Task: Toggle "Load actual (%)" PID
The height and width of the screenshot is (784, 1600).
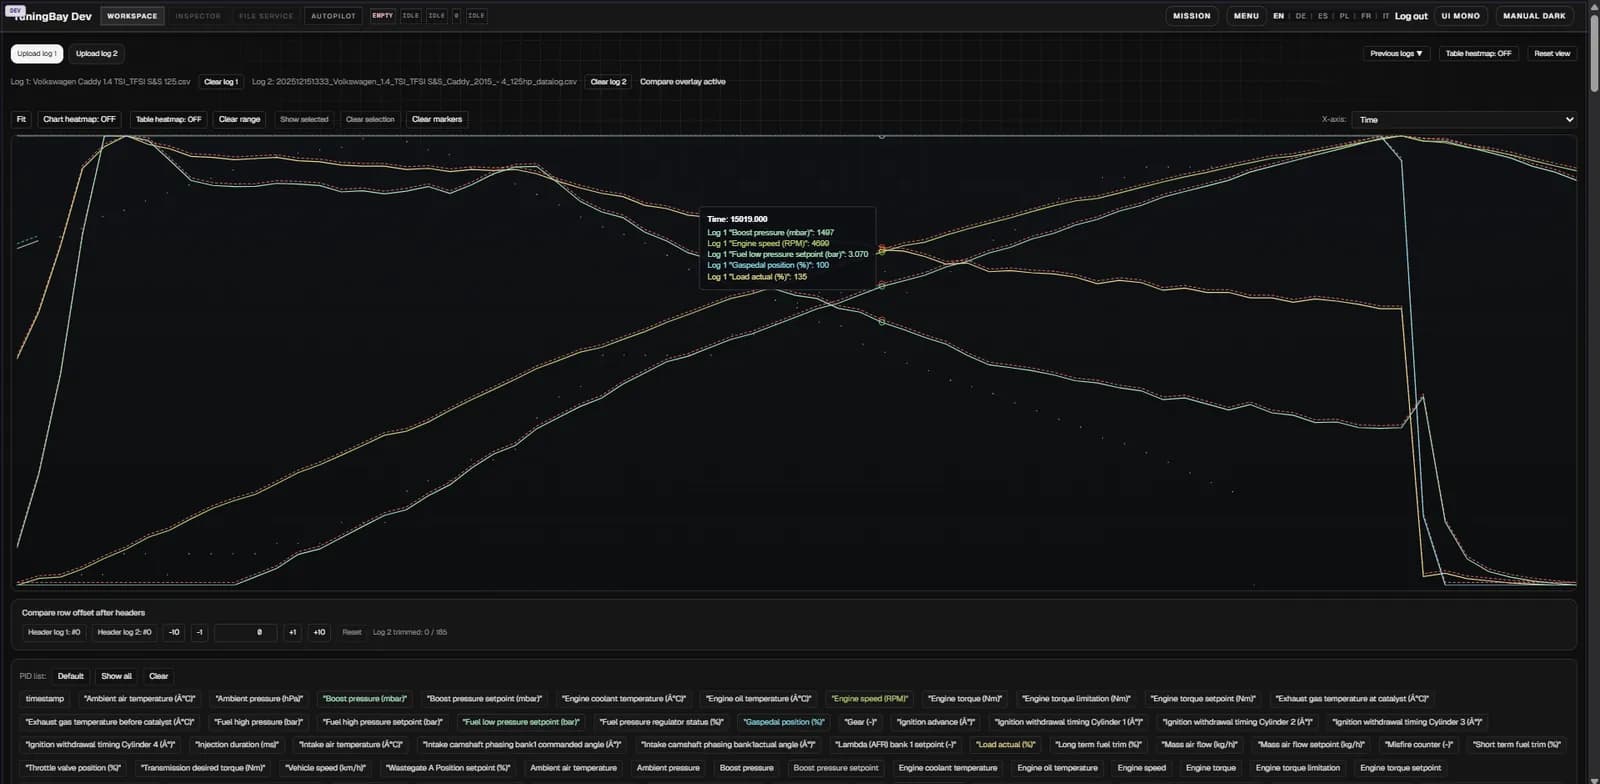Action: tap(1005, 745)
